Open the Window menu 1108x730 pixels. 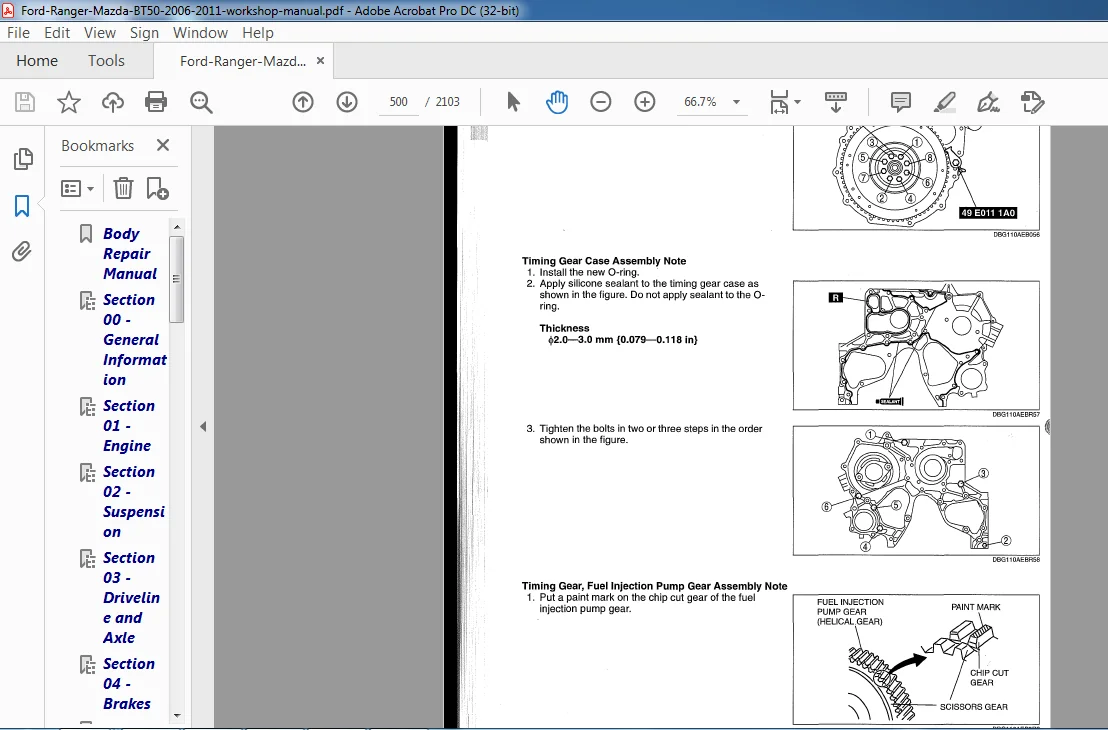(x=200, y=33)
